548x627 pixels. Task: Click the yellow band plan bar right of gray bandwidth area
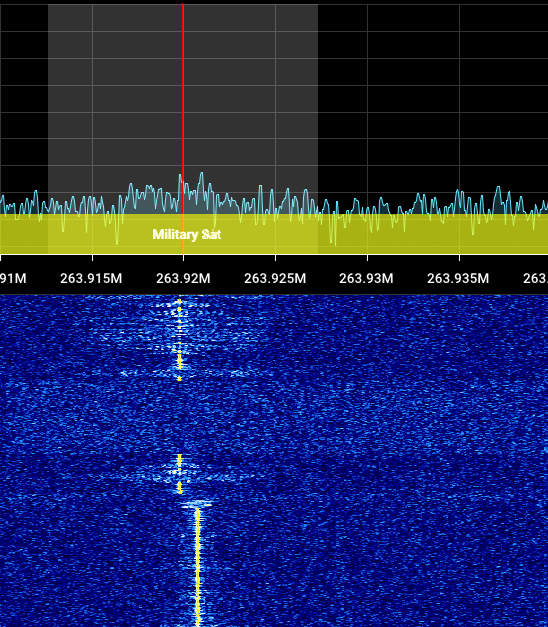(433, 234)
